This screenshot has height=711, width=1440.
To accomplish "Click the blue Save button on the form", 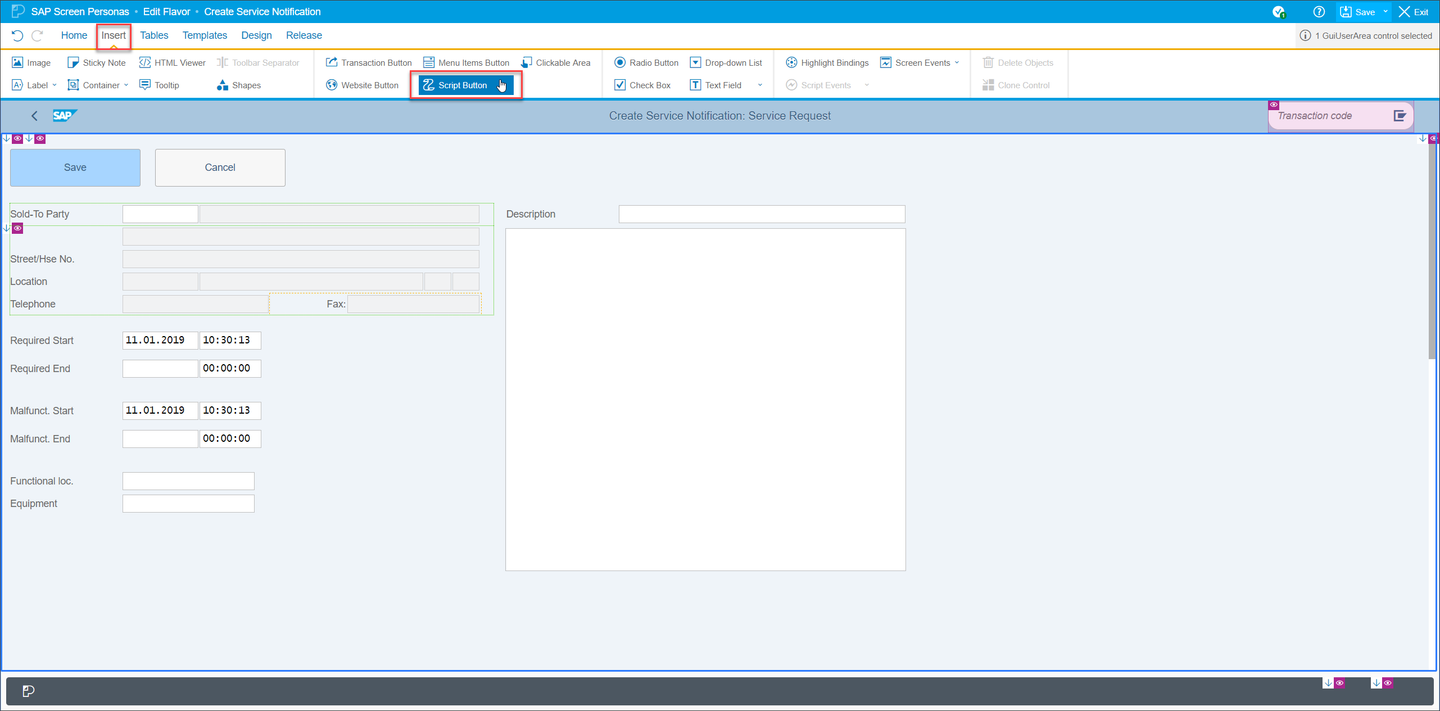I will pos(75,167).
